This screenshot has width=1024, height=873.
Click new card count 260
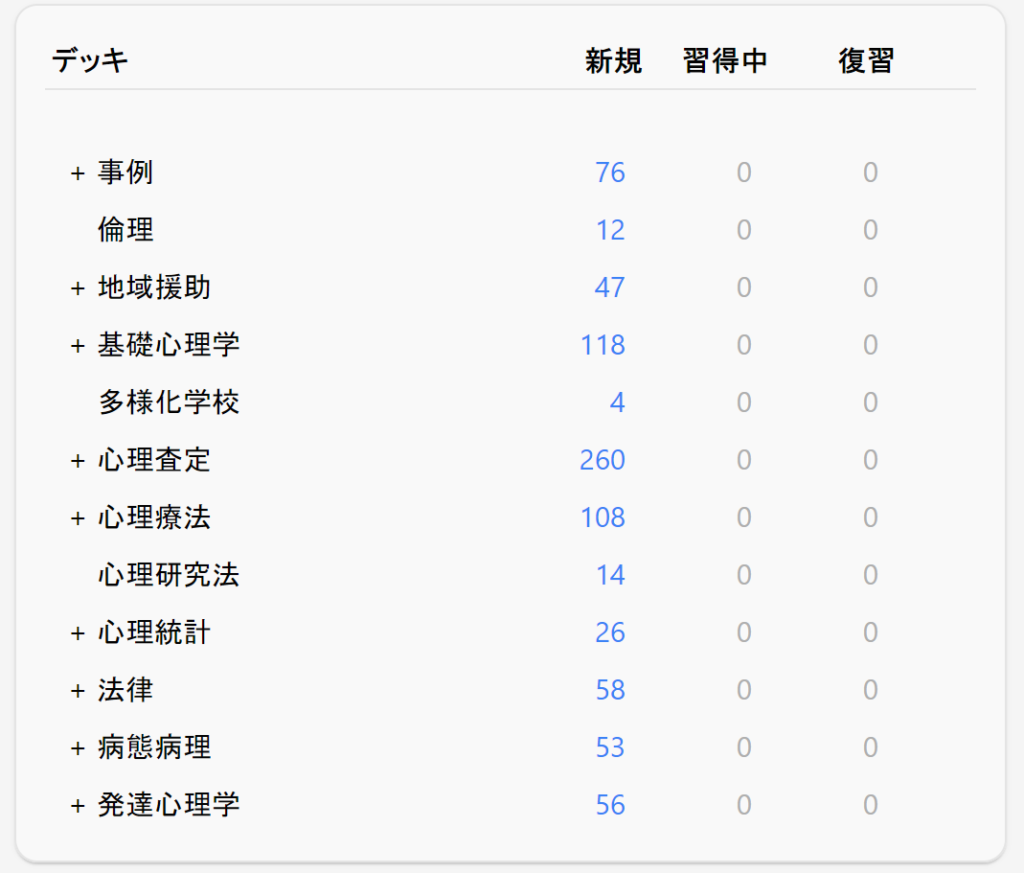pos(602,460)
